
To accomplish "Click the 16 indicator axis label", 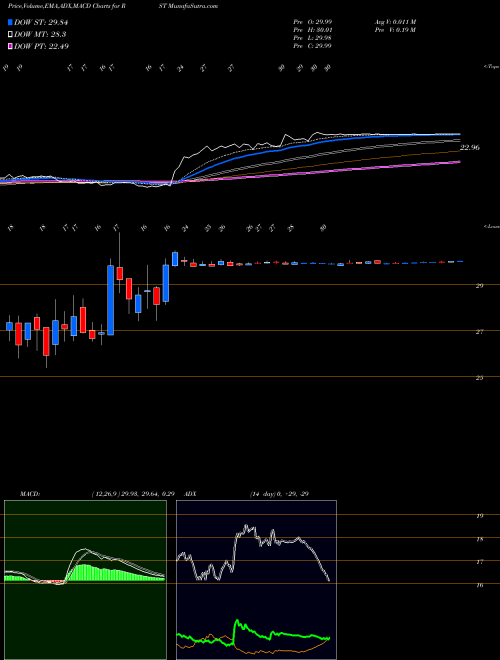I will pos(479,585).
